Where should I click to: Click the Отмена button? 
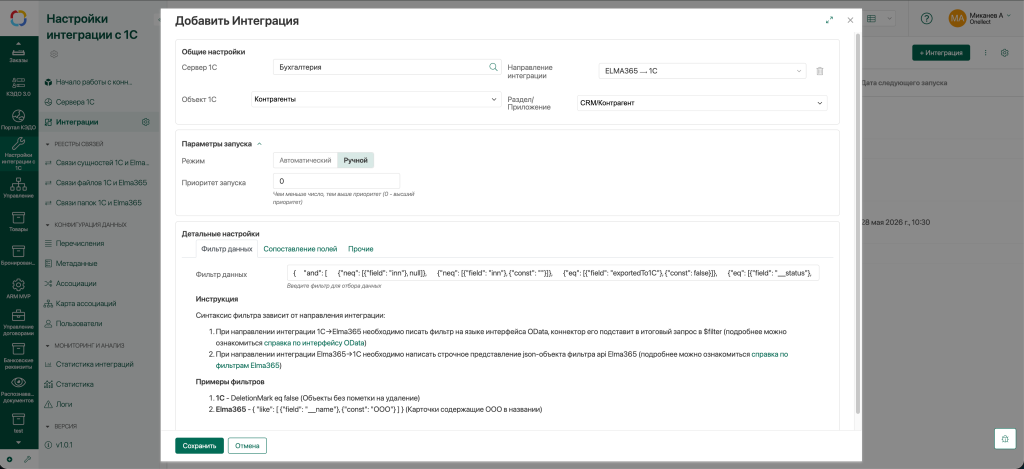(248, 445)
